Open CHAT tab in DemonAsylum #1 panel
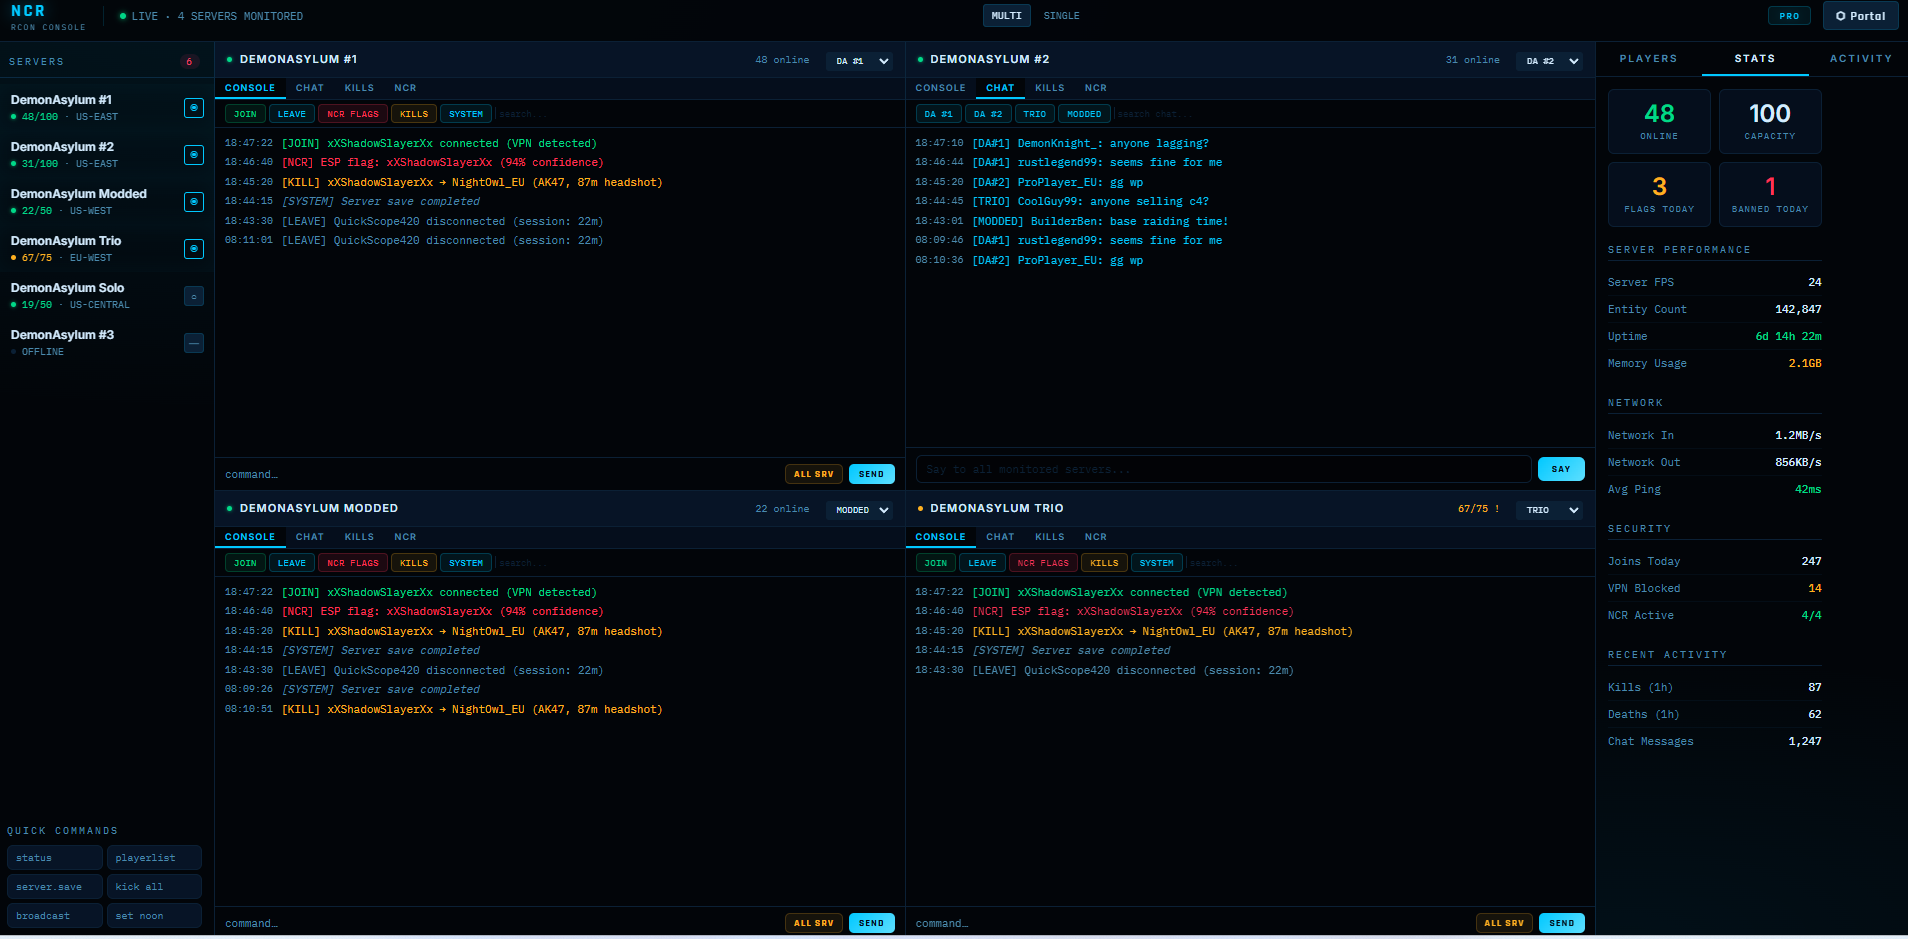 [309, 88]
